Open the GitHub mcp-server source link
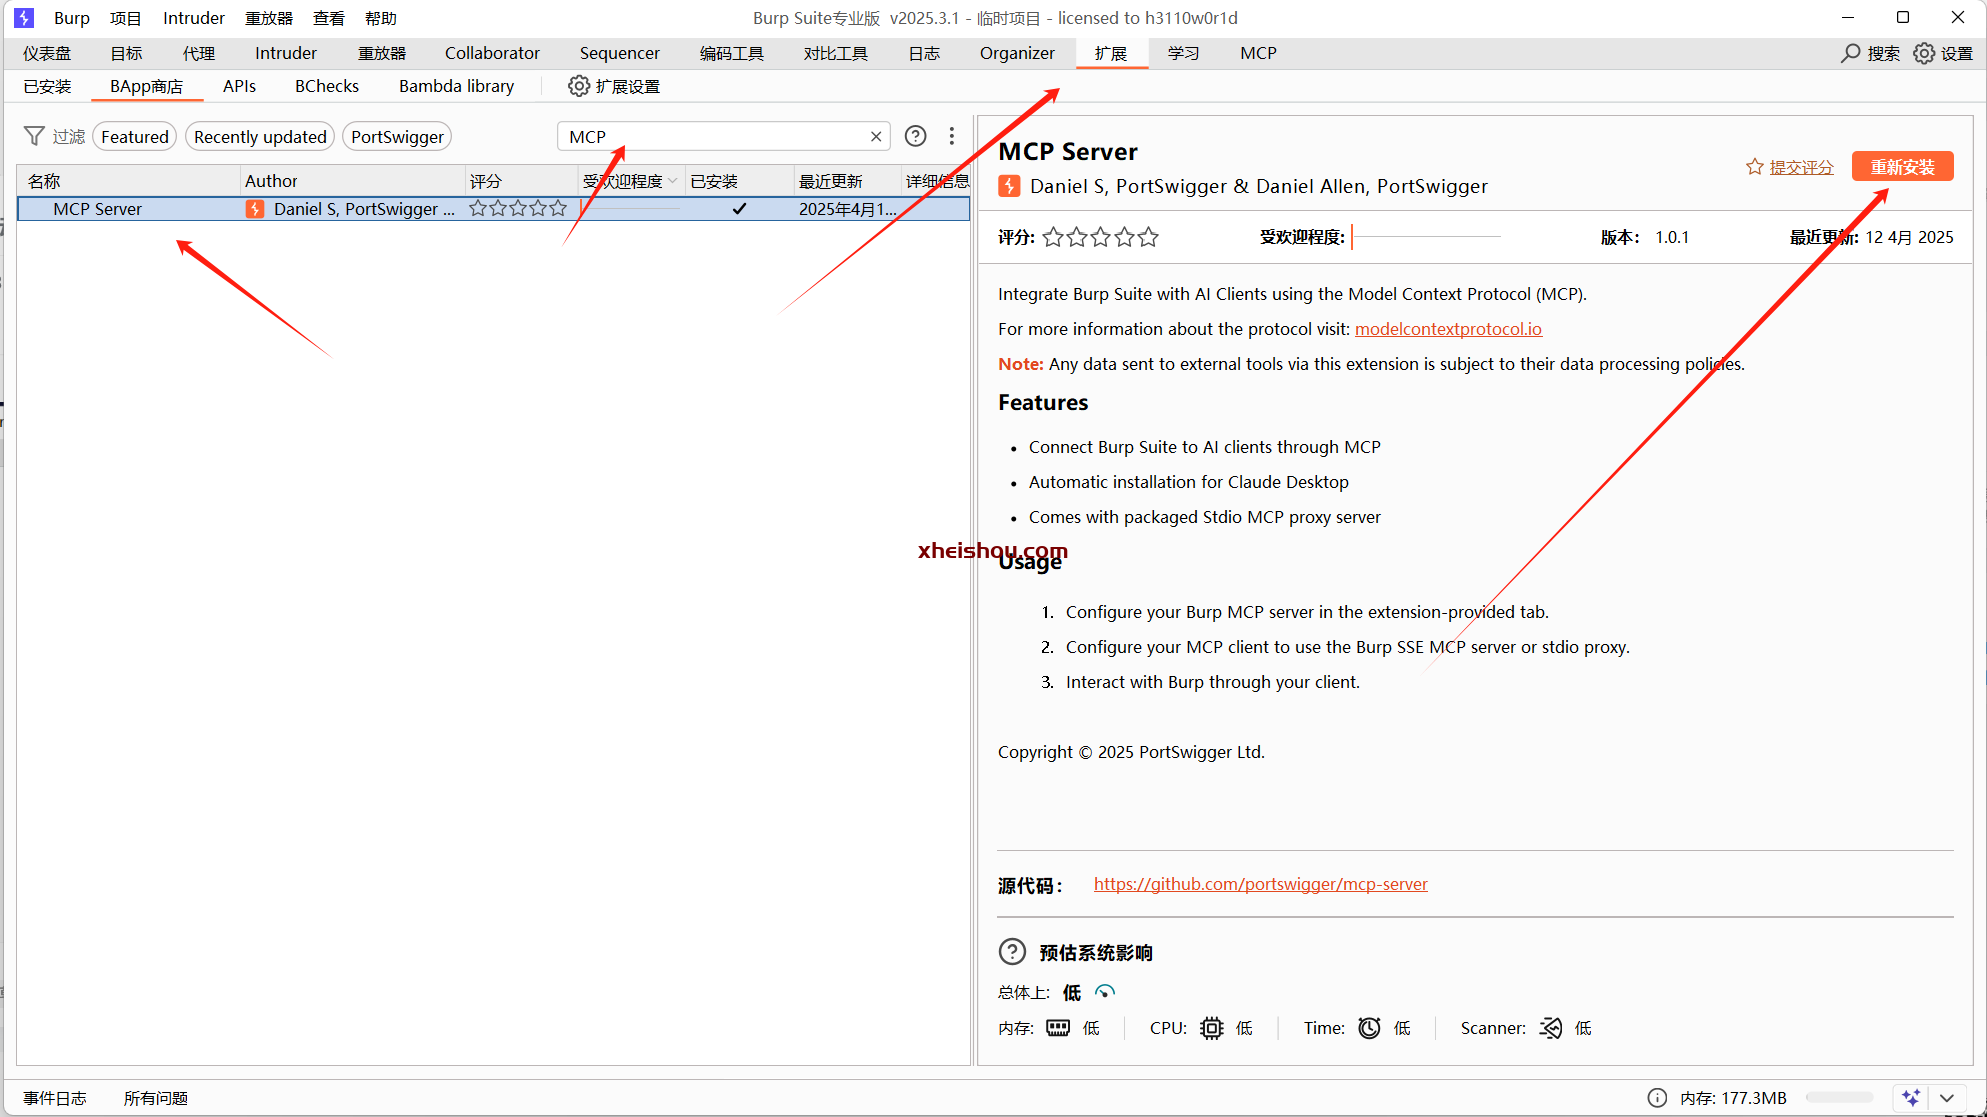 click(1260, 884)
